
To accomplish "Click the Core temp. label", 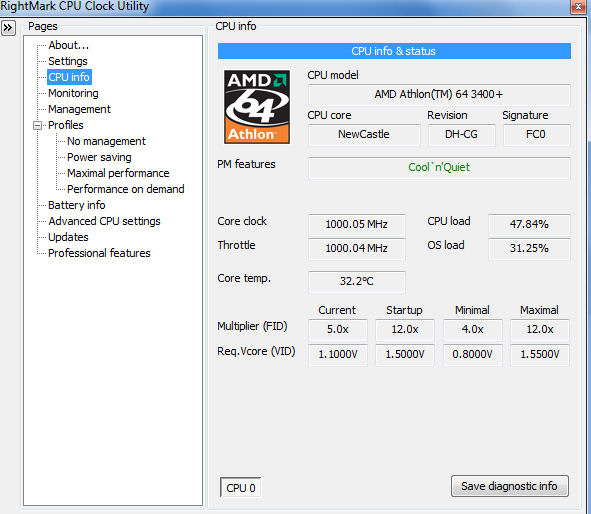I will [244, 278].
